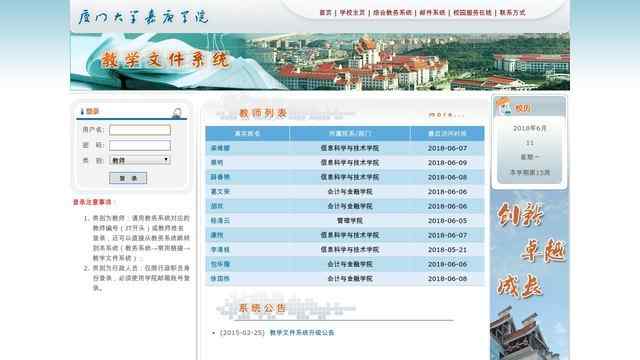Click the 登录注意事项 red heading
This screenshot has width=640, height=360.
coord(92,202)
